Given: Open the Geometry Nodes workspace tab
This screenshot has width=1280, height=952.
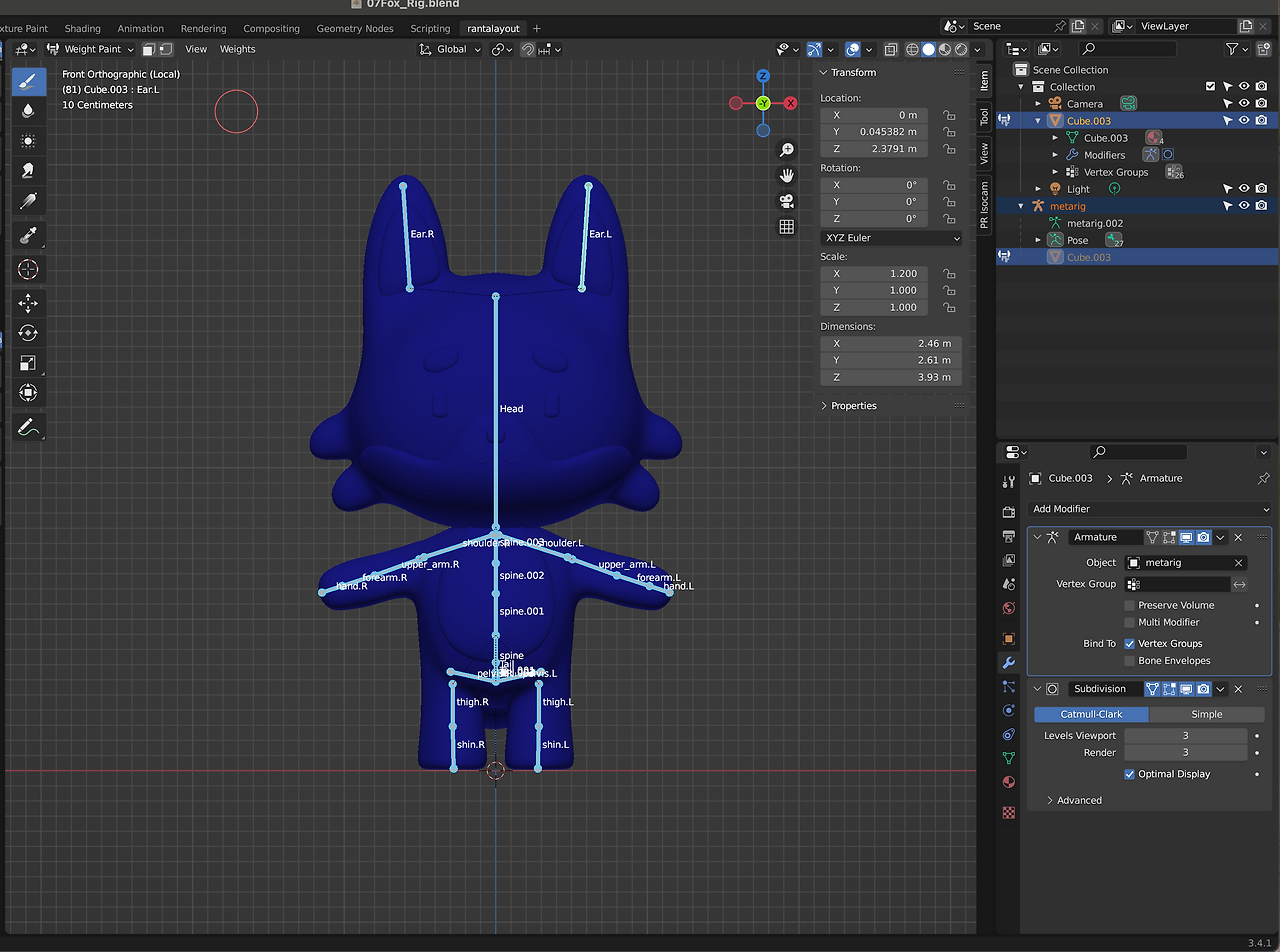Looking at the screenshot, I should click(355, 28).
